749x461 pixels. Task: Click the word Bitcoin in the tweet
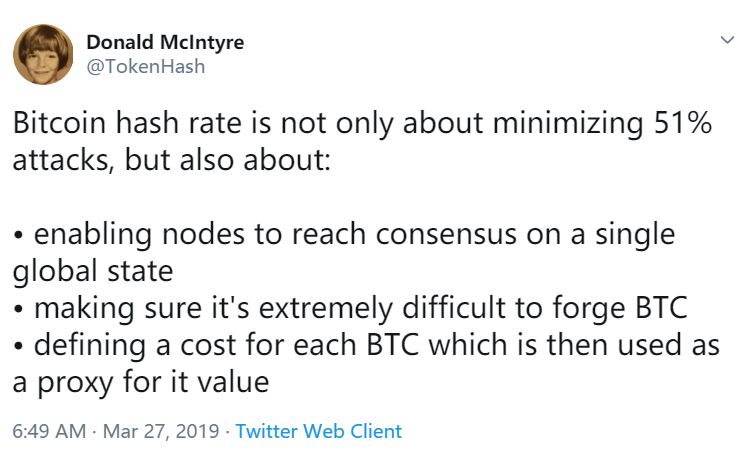59,123
